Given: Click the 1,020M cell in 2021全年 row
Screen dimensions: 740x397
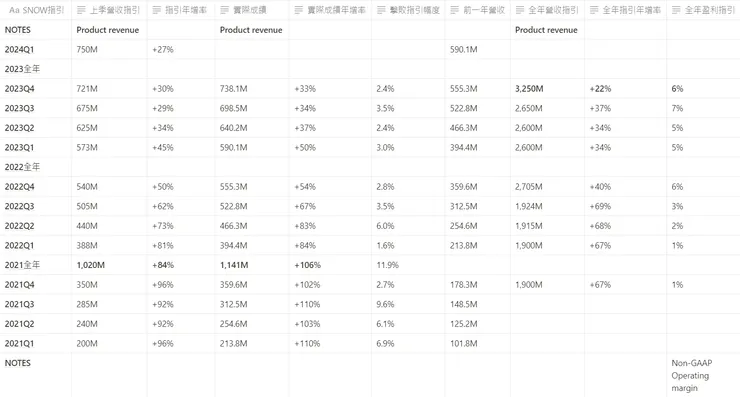Looking at the screenshot, I should (91, 265).
